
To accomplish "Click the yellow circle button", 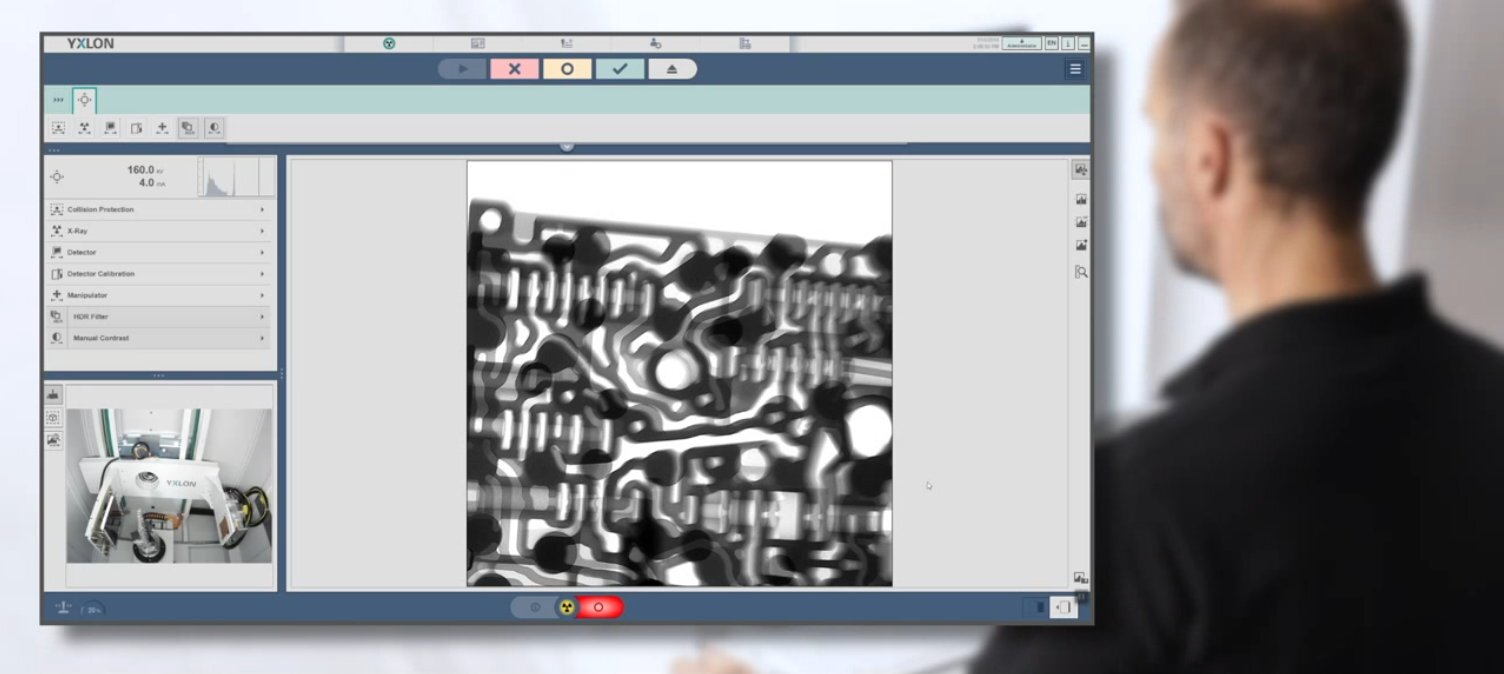I will click(567, 69).
